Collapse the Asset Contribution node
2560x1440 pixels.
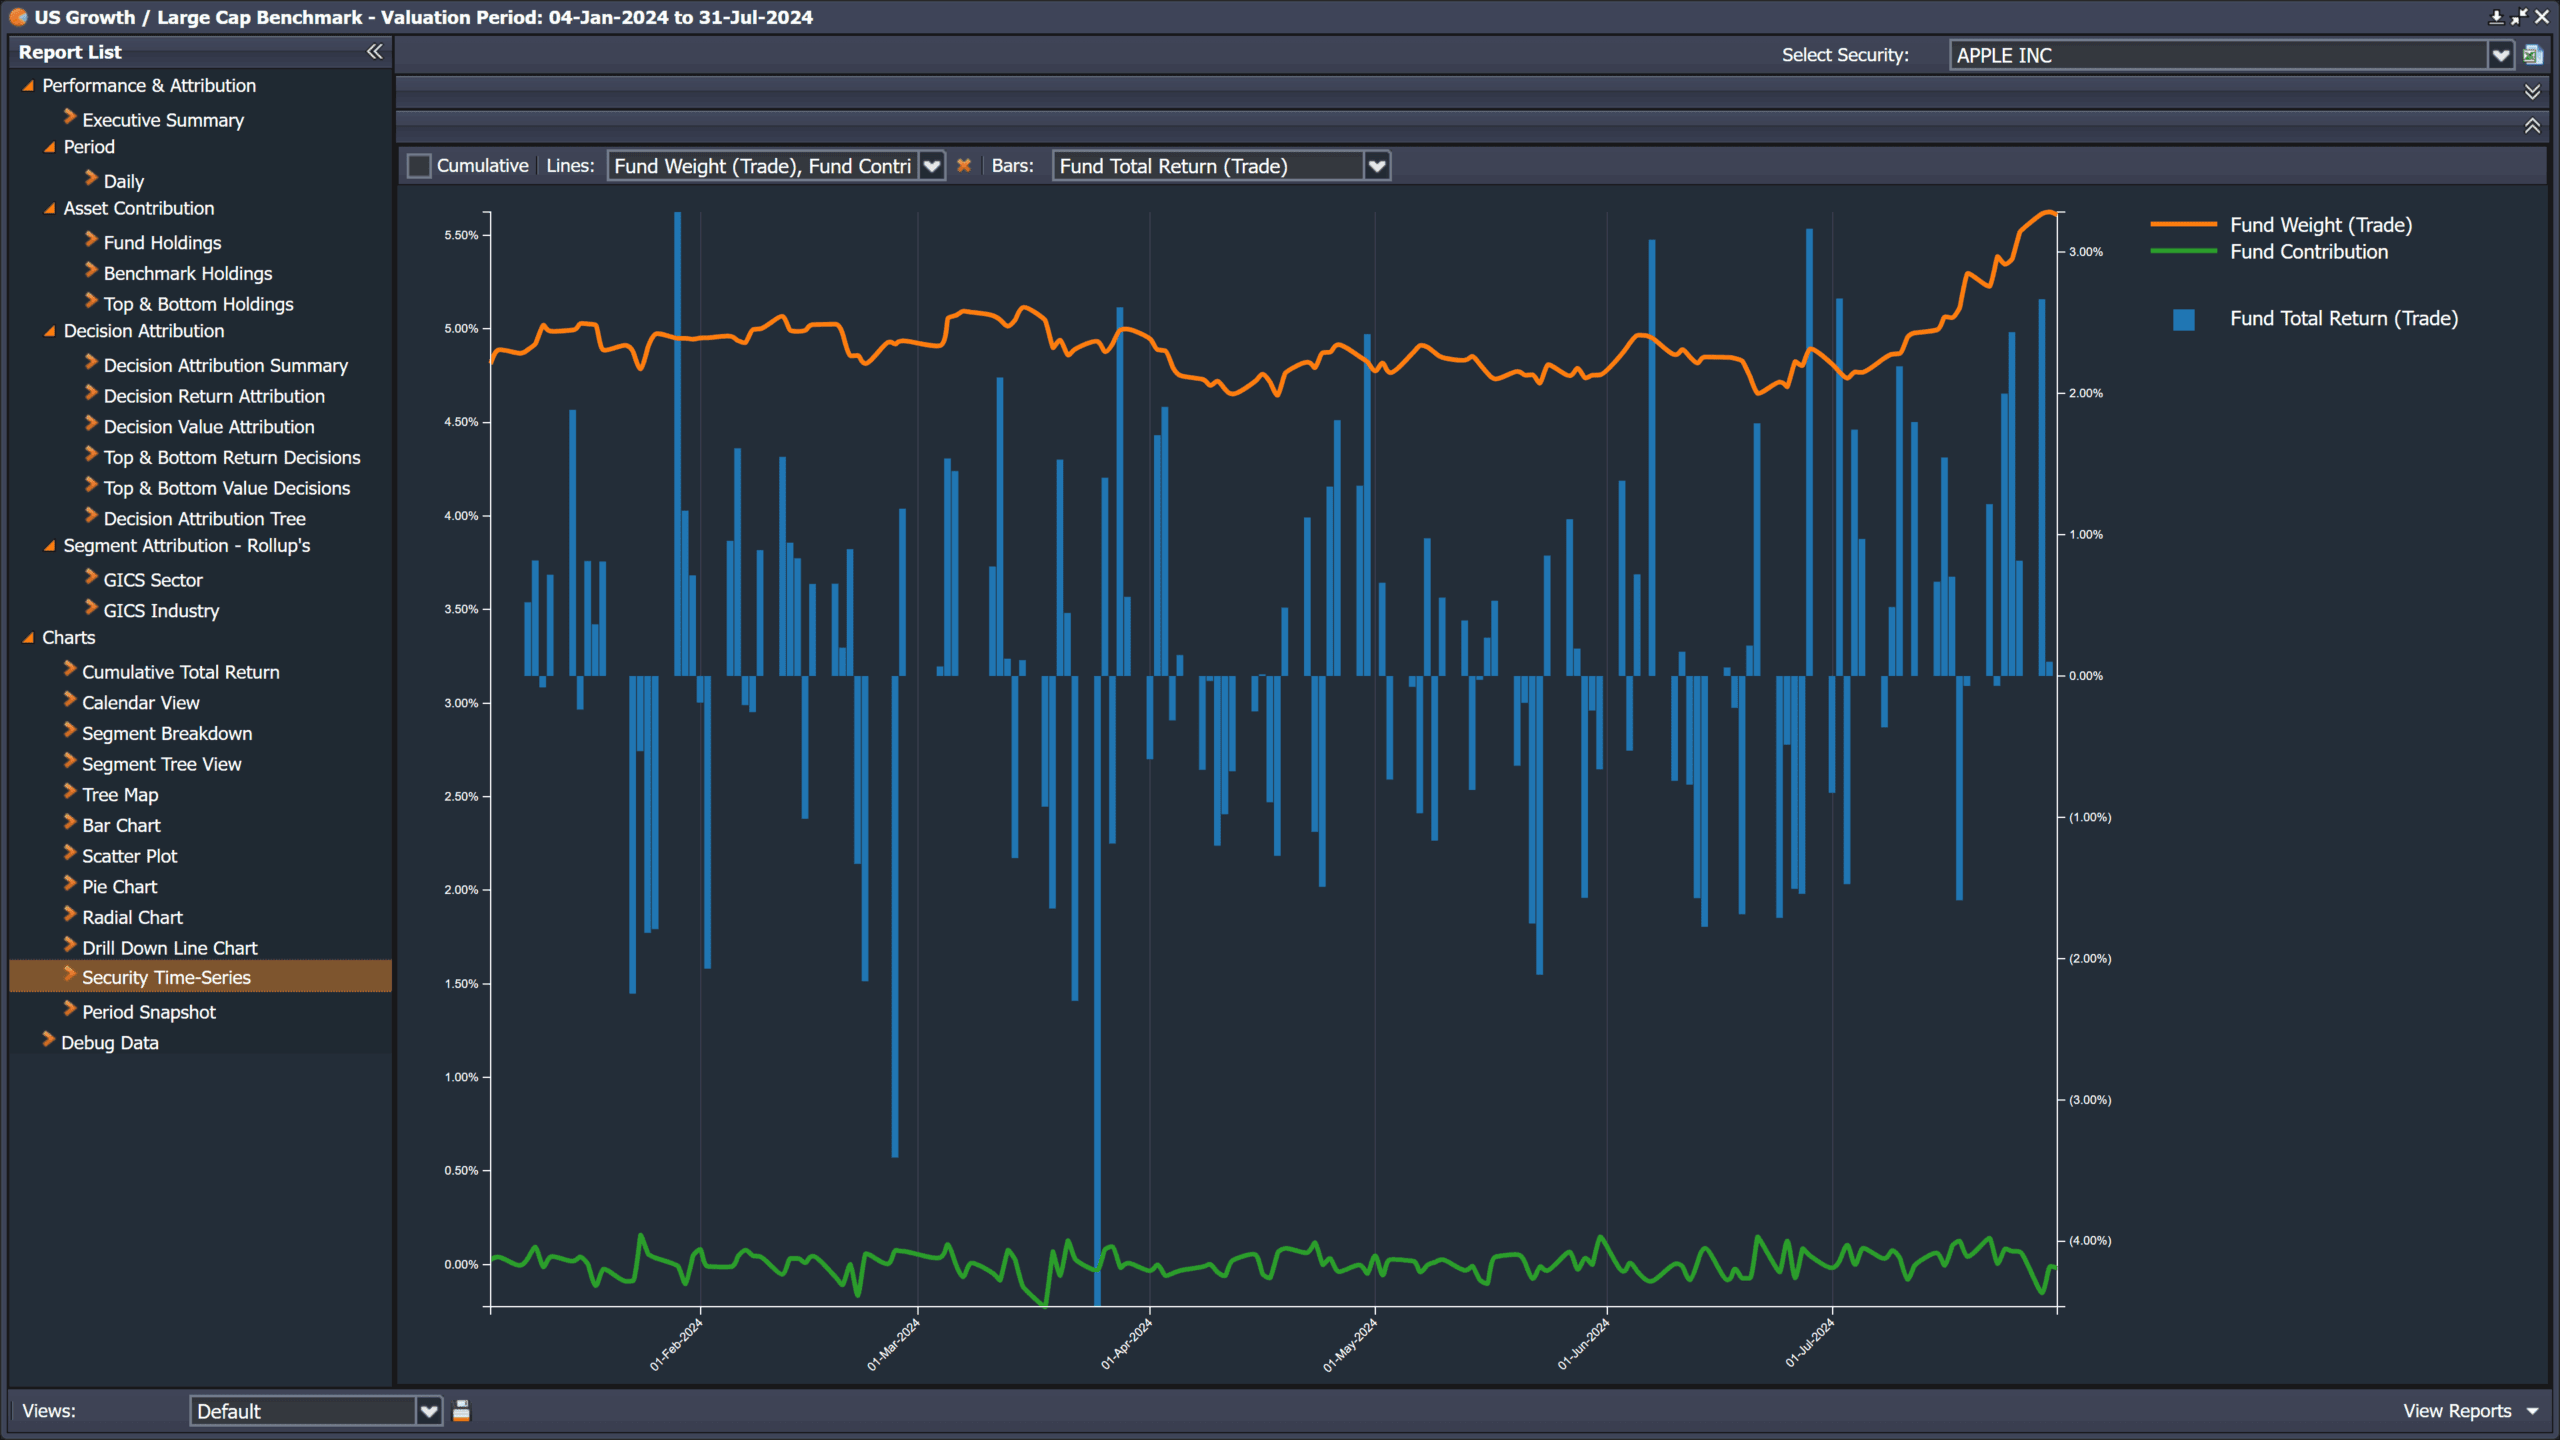[49, 209]
